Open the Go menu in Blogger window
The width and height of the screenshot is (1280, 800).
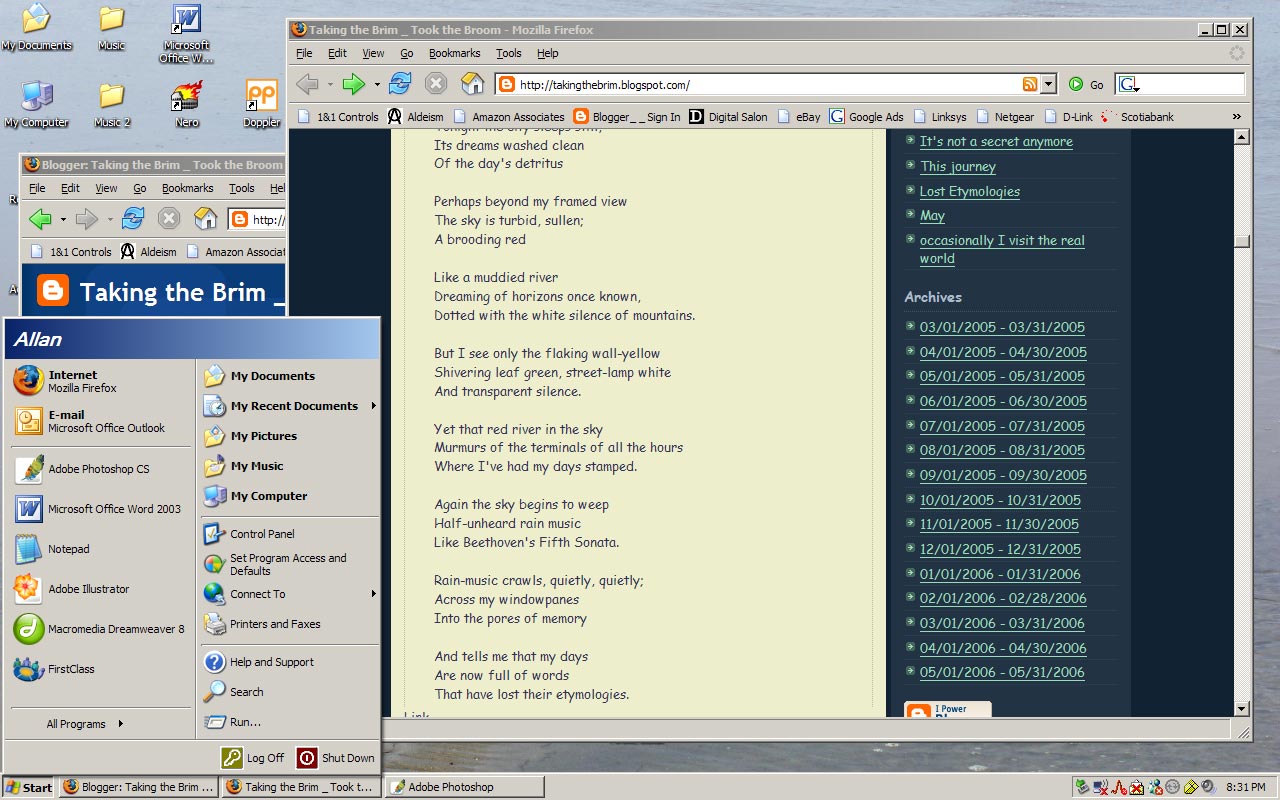[x=140, y=188]
